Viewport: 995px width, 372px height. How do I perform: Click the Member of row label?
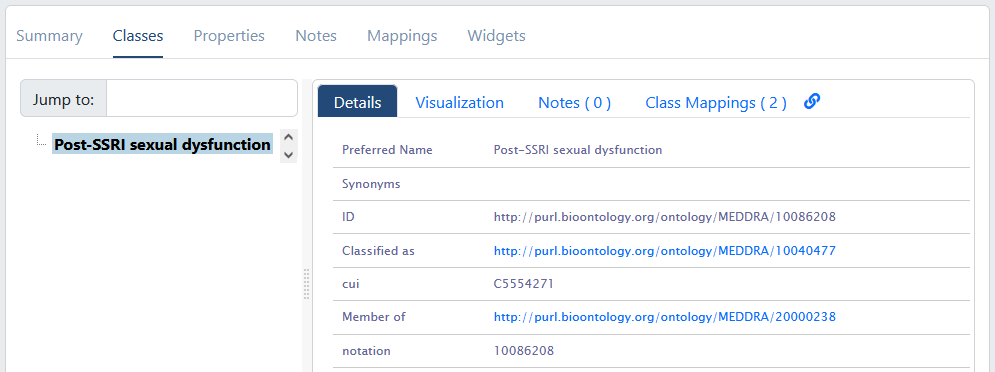tap(374, 316)
